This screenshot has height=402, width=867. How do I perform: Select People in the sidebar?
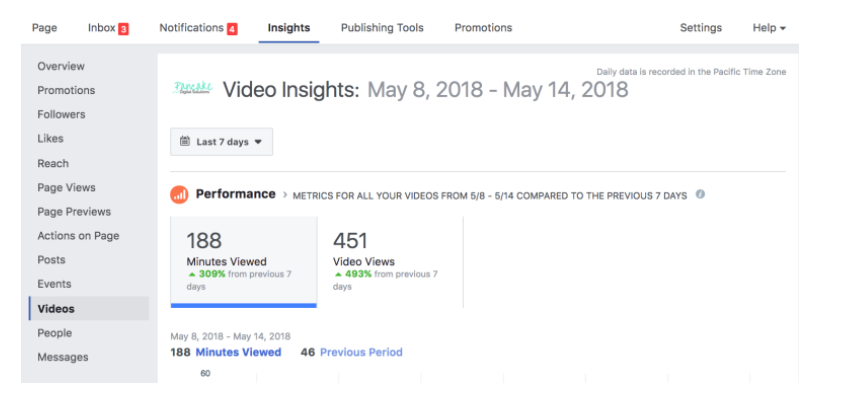55,333
